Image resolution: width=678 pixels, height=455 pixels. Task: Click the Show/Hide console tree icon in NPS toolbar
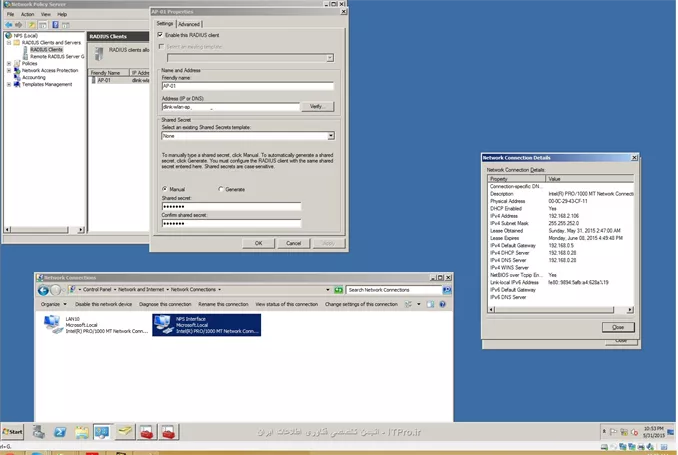coord(43,25)
